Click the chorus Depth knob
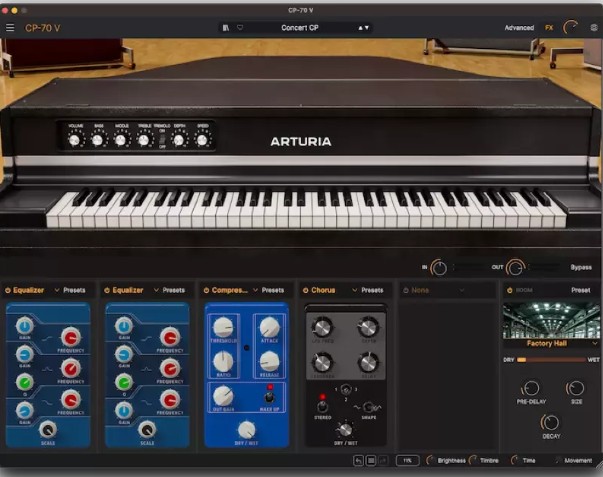Image resolution: width=603 pixels, height=477 pixels. (368, 327)
